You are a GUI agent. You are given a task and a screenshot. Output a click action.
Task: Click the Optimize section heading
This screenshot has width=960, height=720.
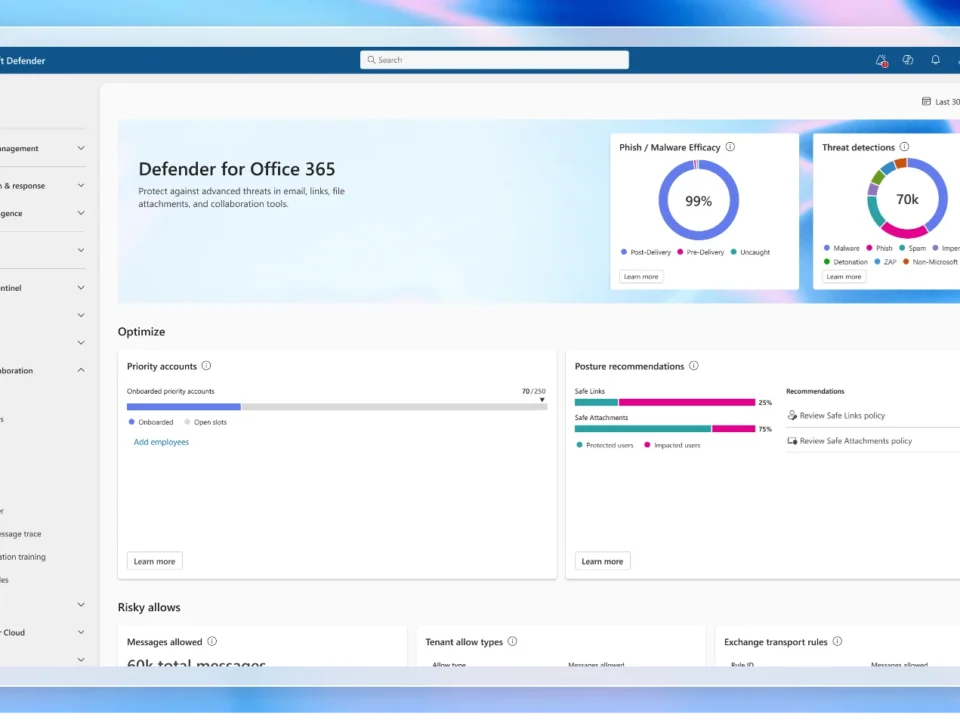point(141,331)
